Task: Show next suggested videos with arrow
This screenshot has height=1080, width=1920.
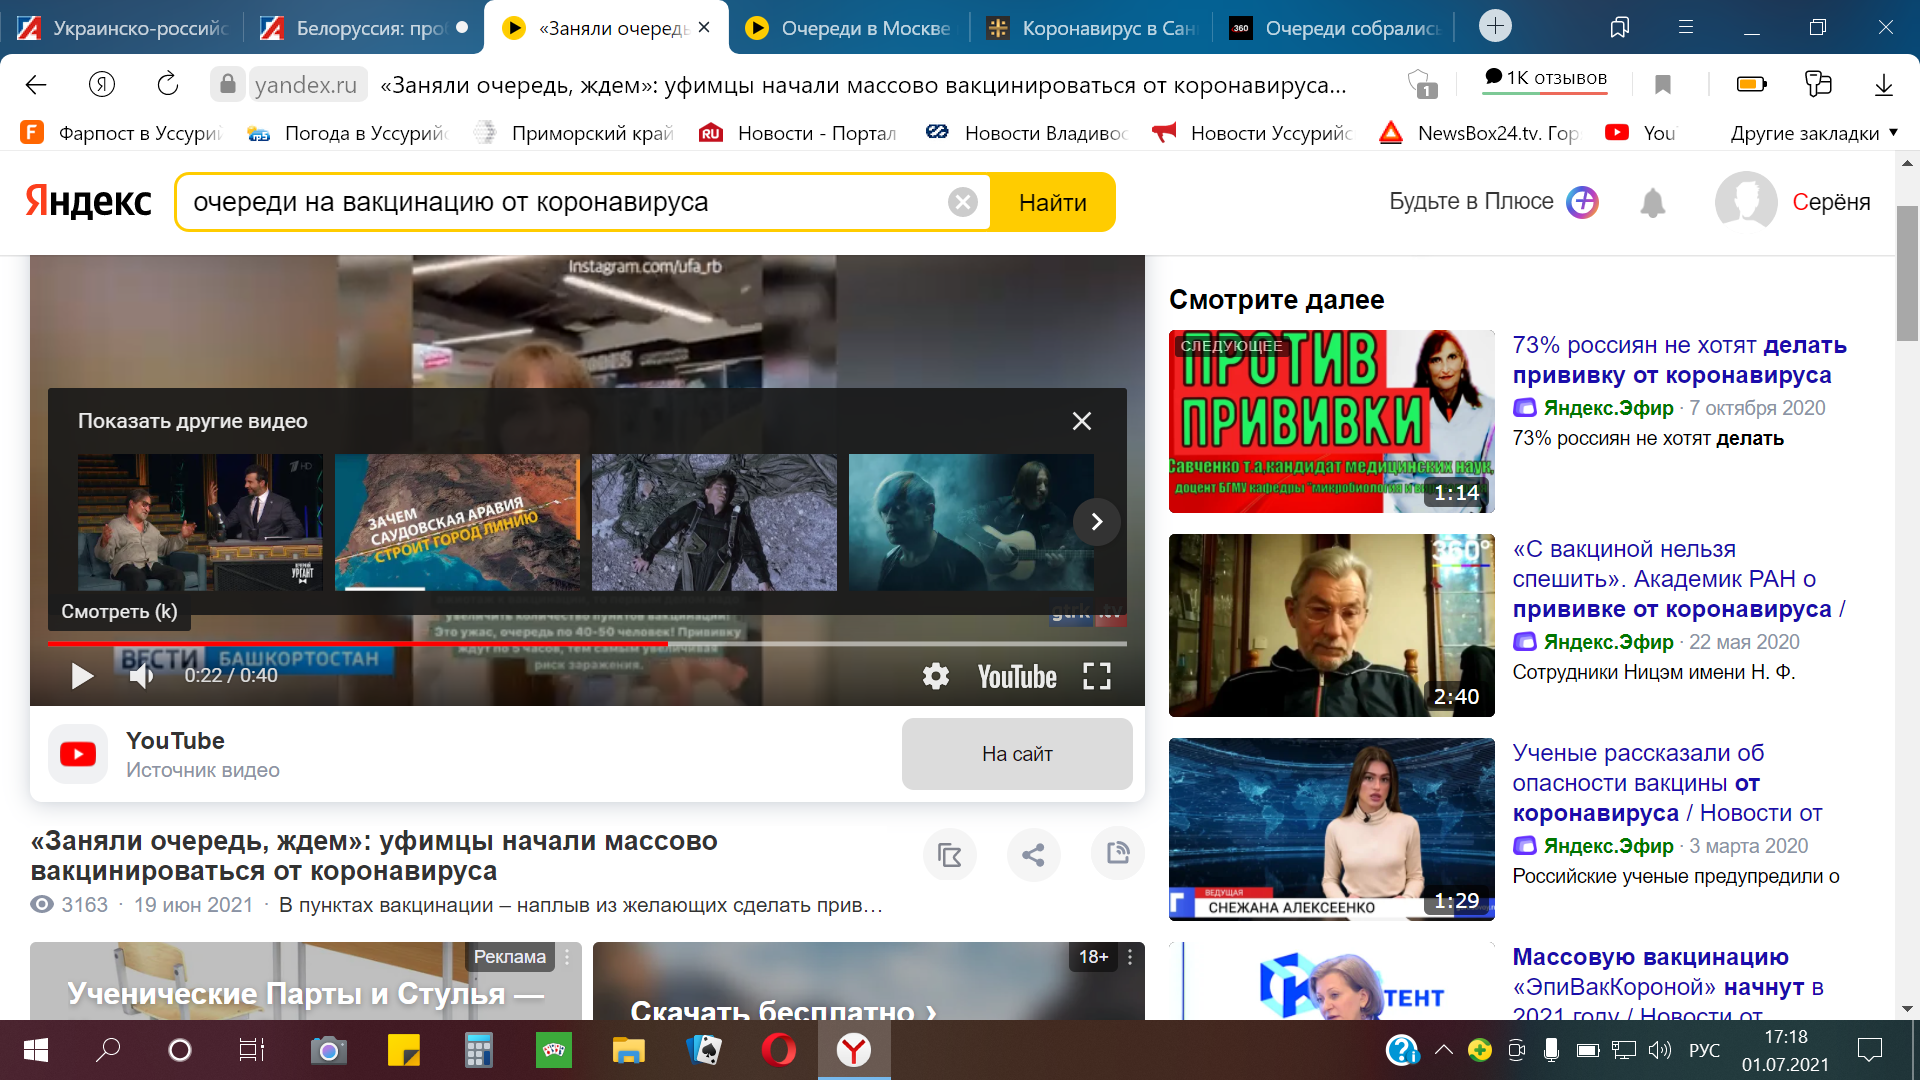Action: pyautogui.click(x=1096, y=521)
